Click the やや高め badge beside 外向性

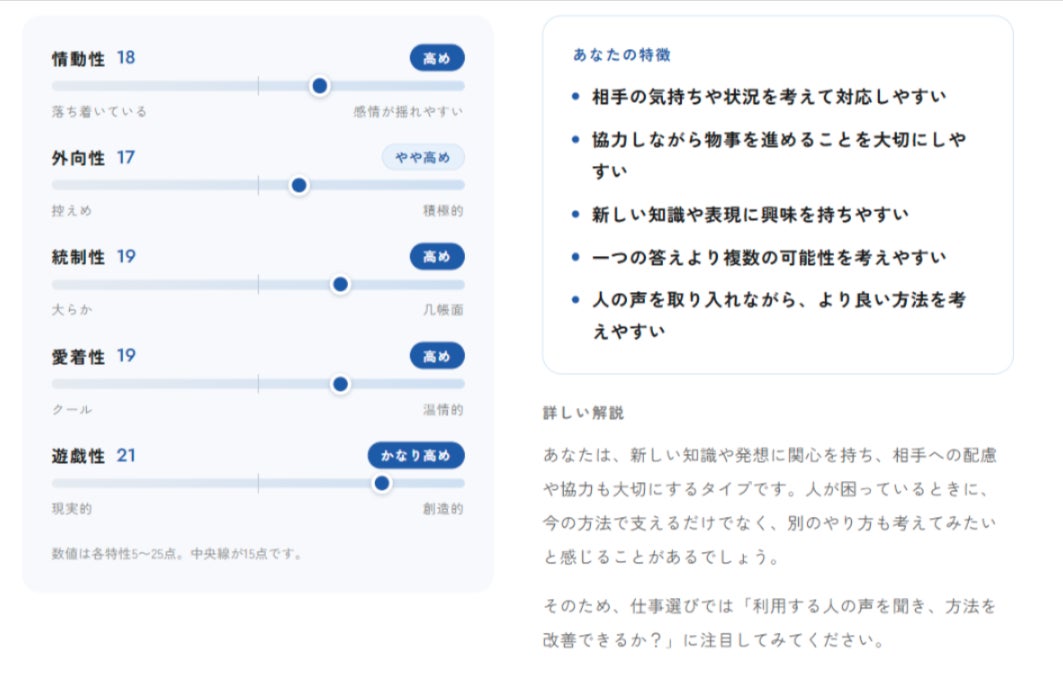click(423, 157)
